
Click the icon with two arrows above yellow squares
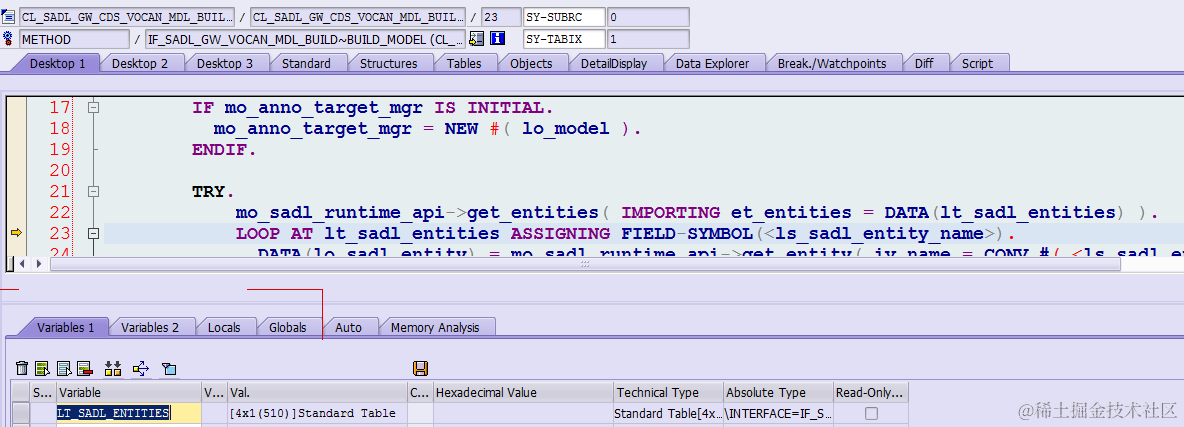(113, 368)
